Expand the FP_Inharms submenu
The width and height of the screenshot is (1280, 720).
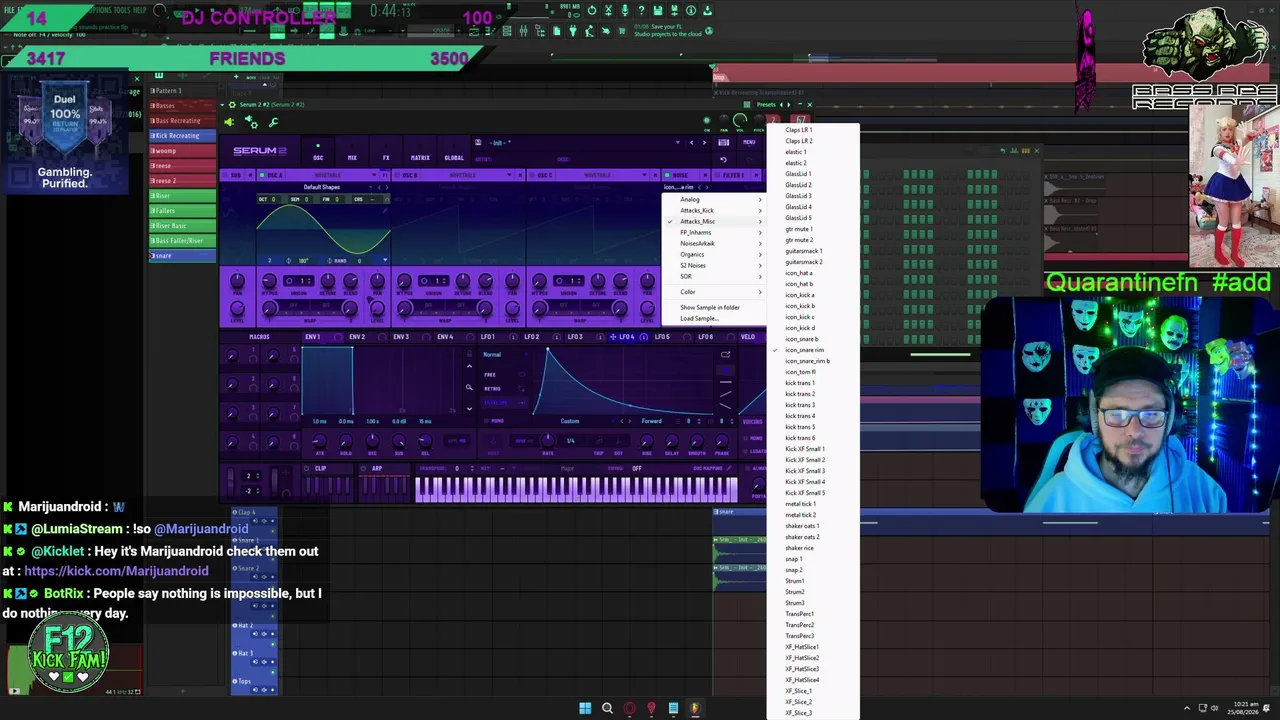[x=715, y=232]
